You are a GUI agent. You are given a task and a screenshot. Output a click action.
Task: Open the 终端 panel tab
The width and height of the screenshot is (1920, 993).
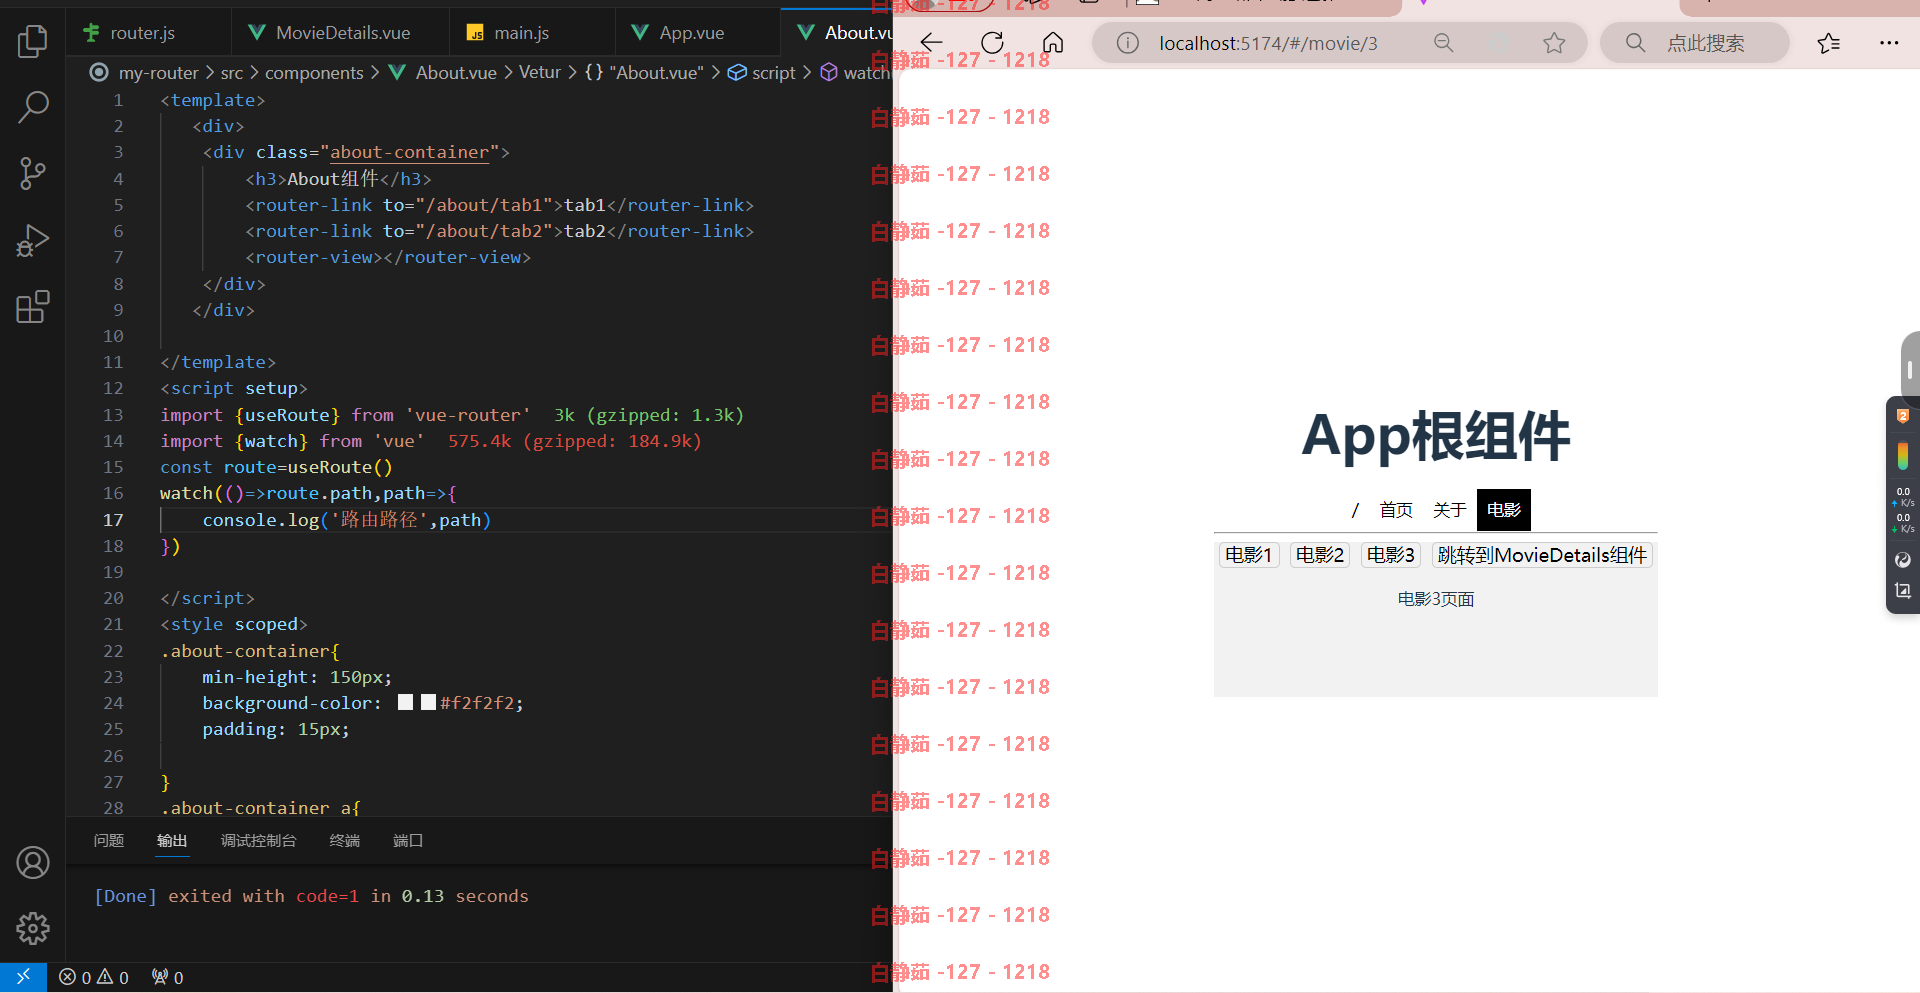click(x=344, y=841)
